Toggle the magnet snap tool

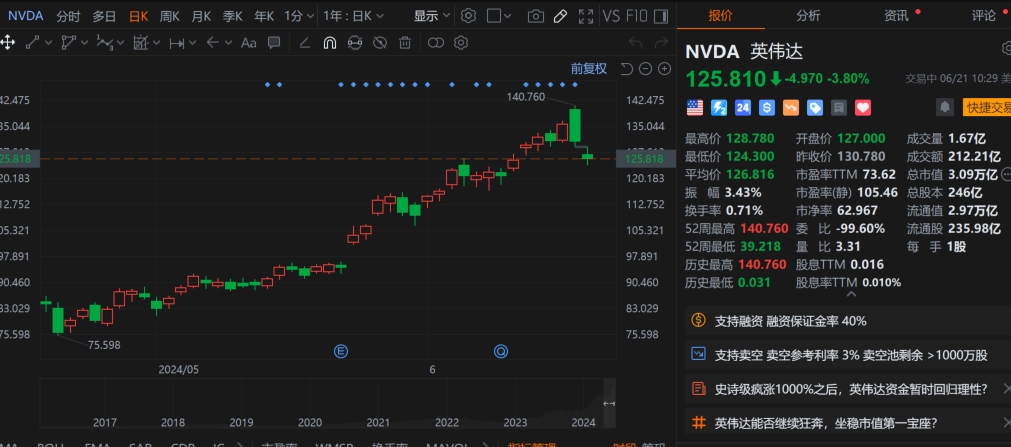(329, 43)
